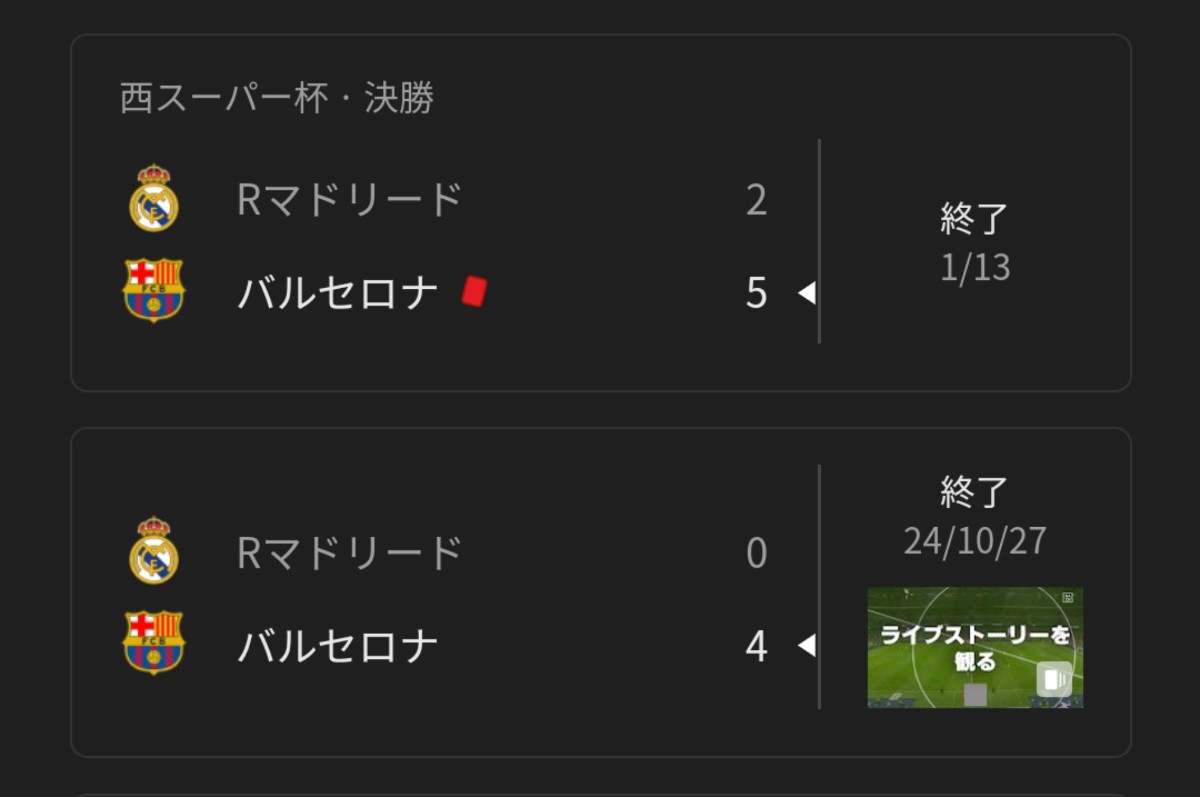
Task: Tap Real Madrid crest in 24/10/27 match
Action: coord(154,550)
